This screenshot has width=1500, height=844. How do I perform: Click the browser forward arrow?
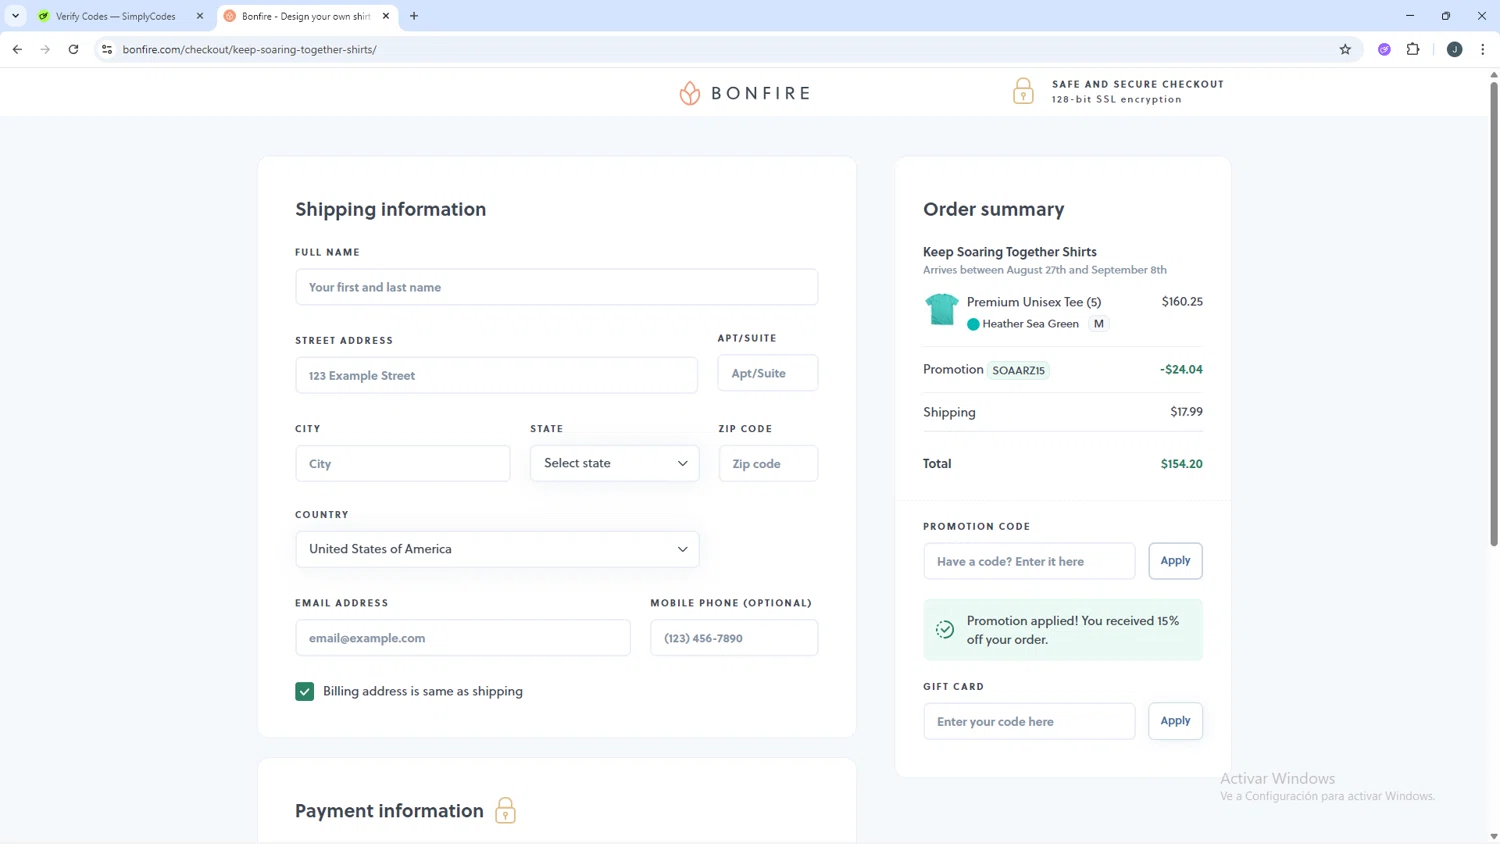[x=45, y=49]
